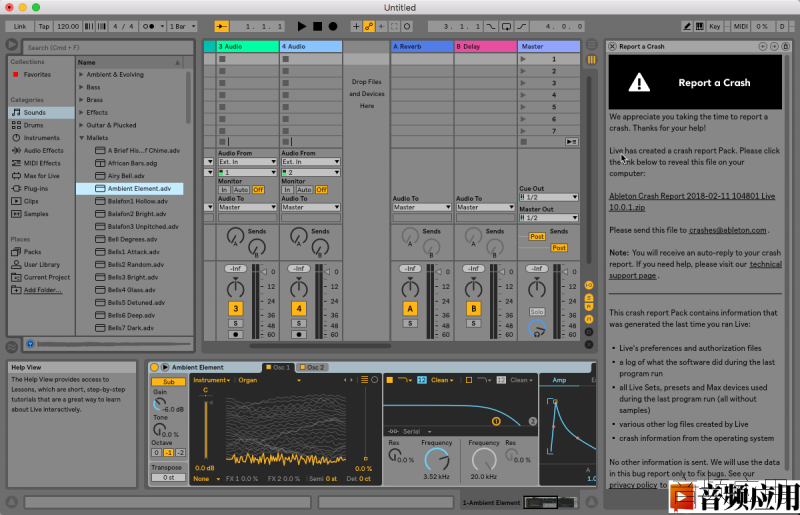This screenshot has width=800, height=515.
Task: Open the 1 Bar quantization dropdown
Action: 182,27
